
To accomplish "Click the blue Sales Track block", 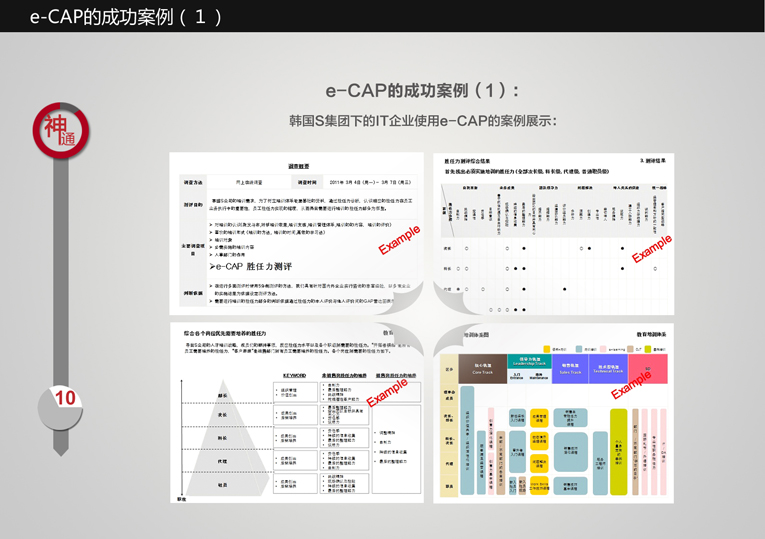I will tap(570, 369).
